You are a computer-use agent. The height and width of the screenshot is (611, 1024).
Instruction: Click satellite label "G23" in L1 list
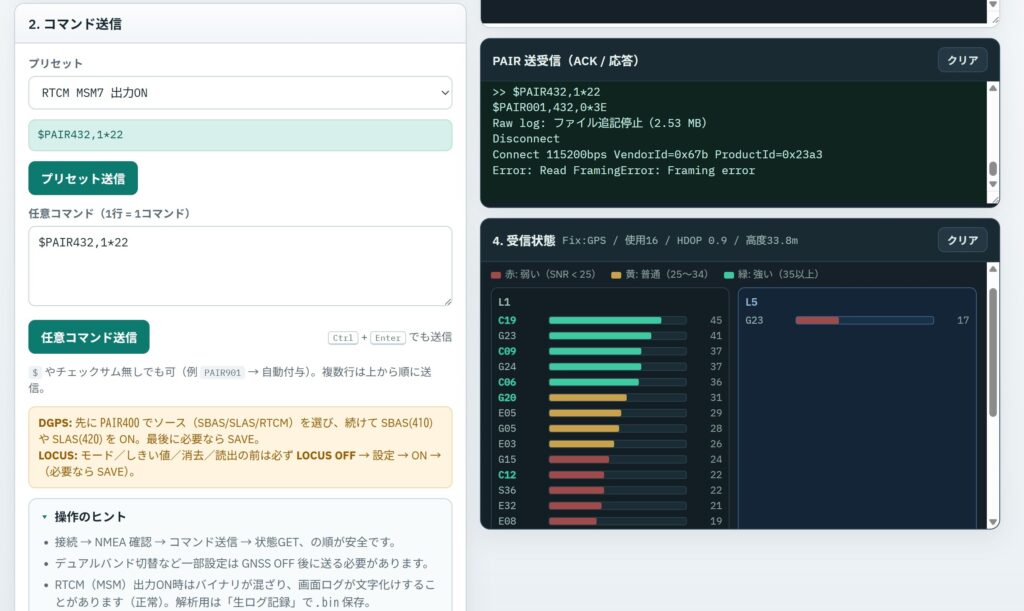coord(507,336)
